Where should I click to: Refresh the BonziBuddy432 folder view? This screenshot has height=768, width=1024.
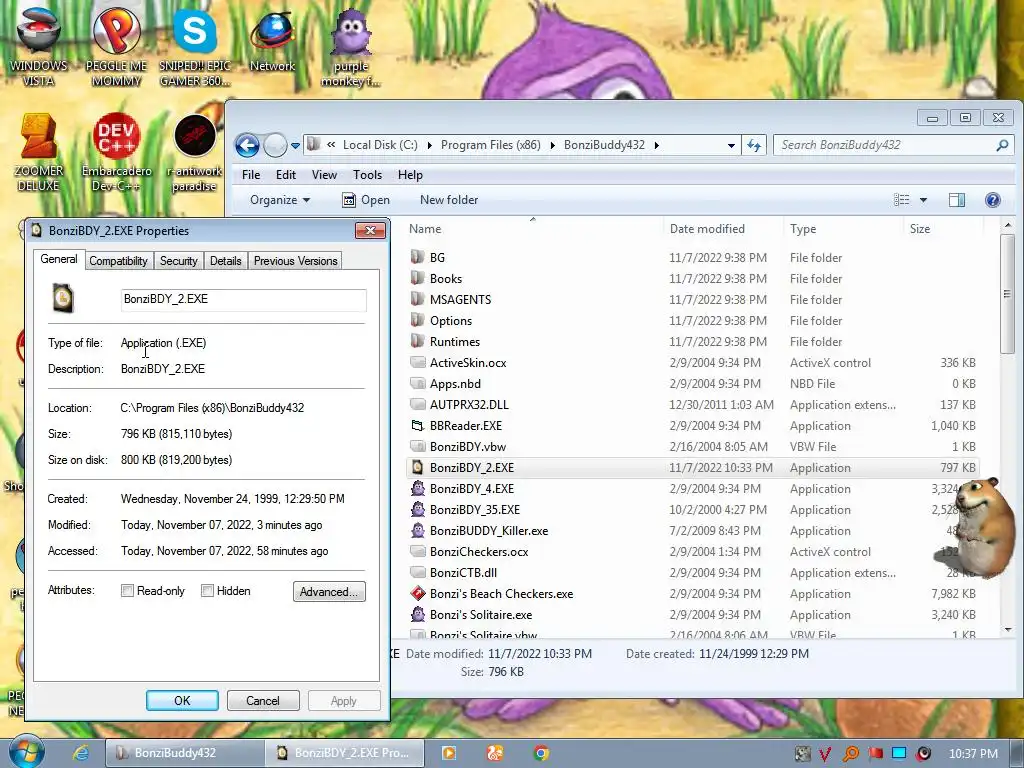754,145
